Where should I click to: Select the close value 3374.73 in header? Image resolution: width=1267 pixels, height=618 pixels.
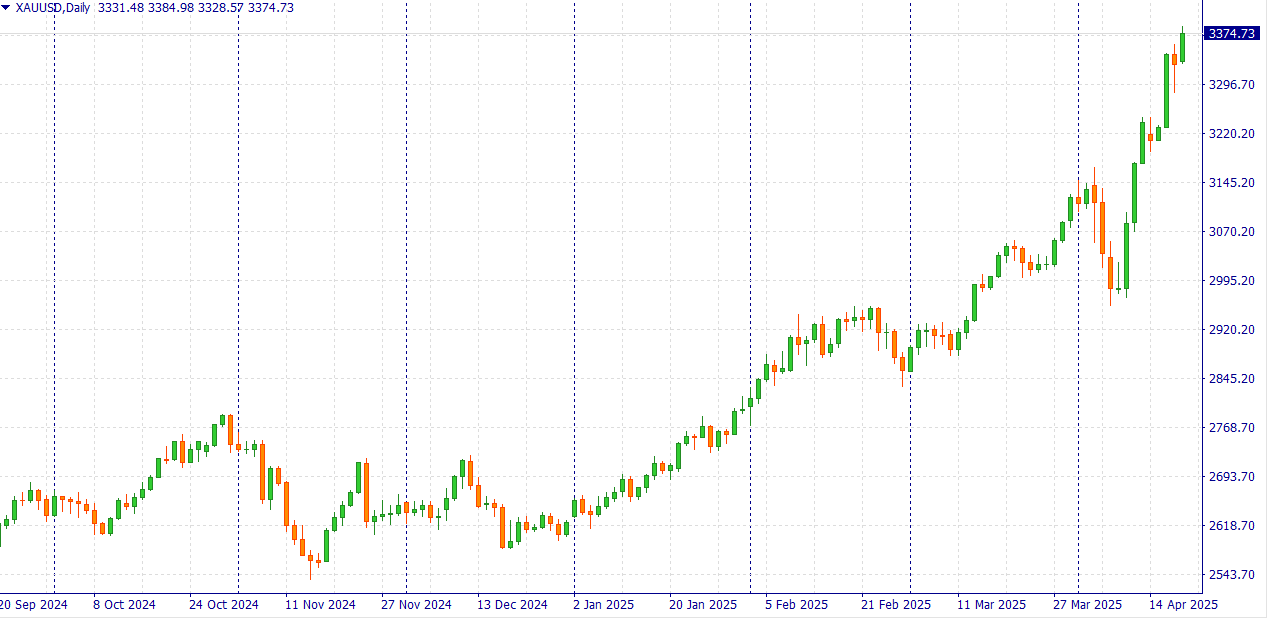(271, 8)
